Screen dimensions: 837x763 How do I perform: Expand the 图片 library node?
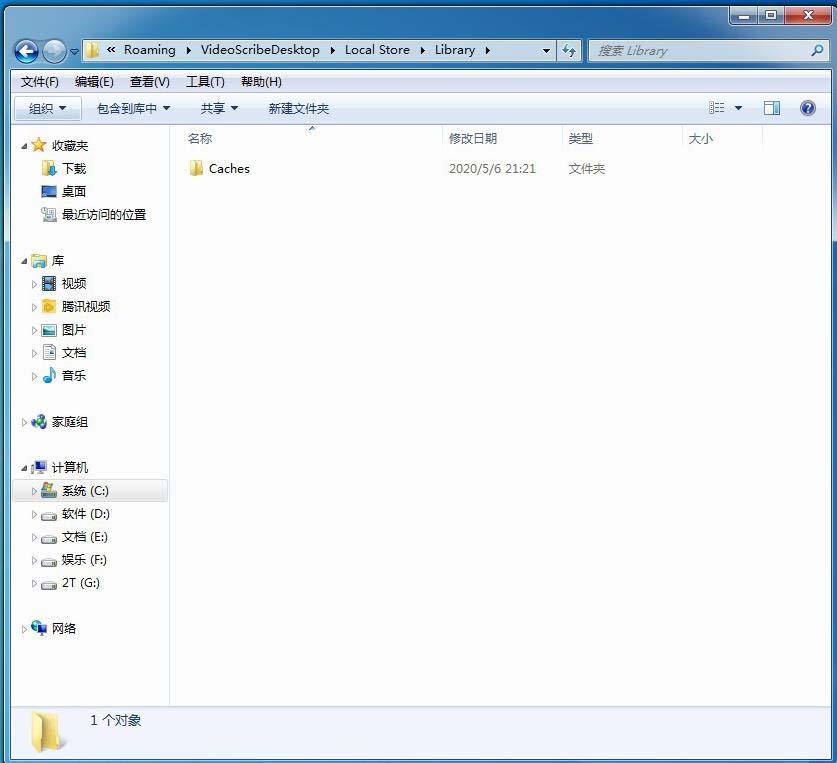(x=34, y=331)
